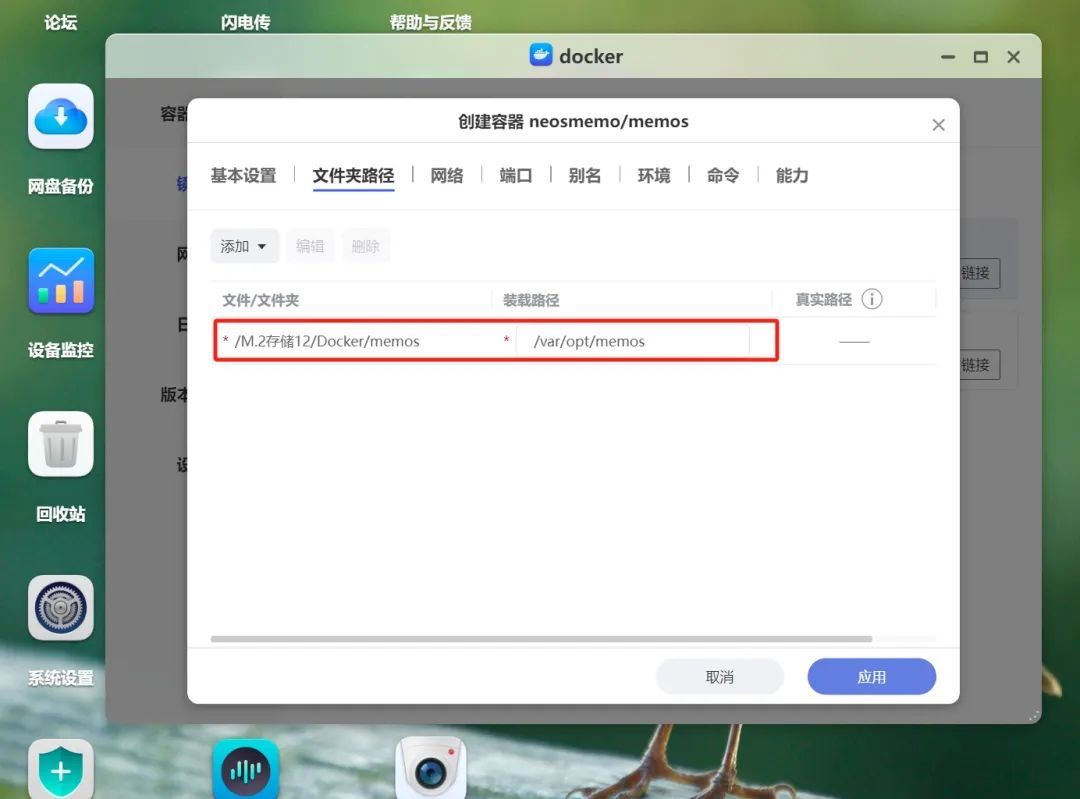Open the 回收站 recycle bin desktop icon
Screen dimensions: 1080x799
click(x=61, y=444)
